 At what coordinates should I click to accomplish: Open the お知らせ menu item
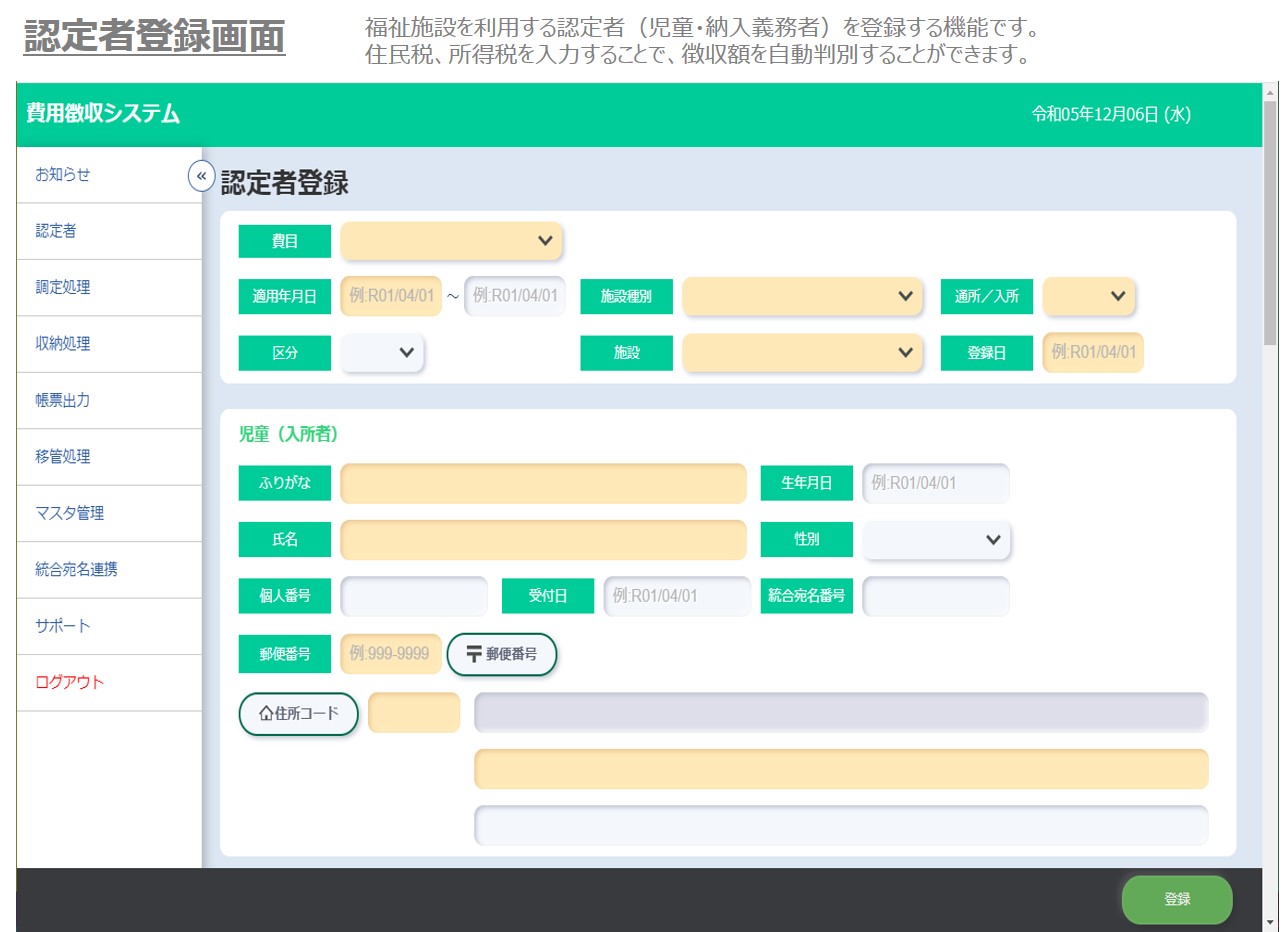63,175
